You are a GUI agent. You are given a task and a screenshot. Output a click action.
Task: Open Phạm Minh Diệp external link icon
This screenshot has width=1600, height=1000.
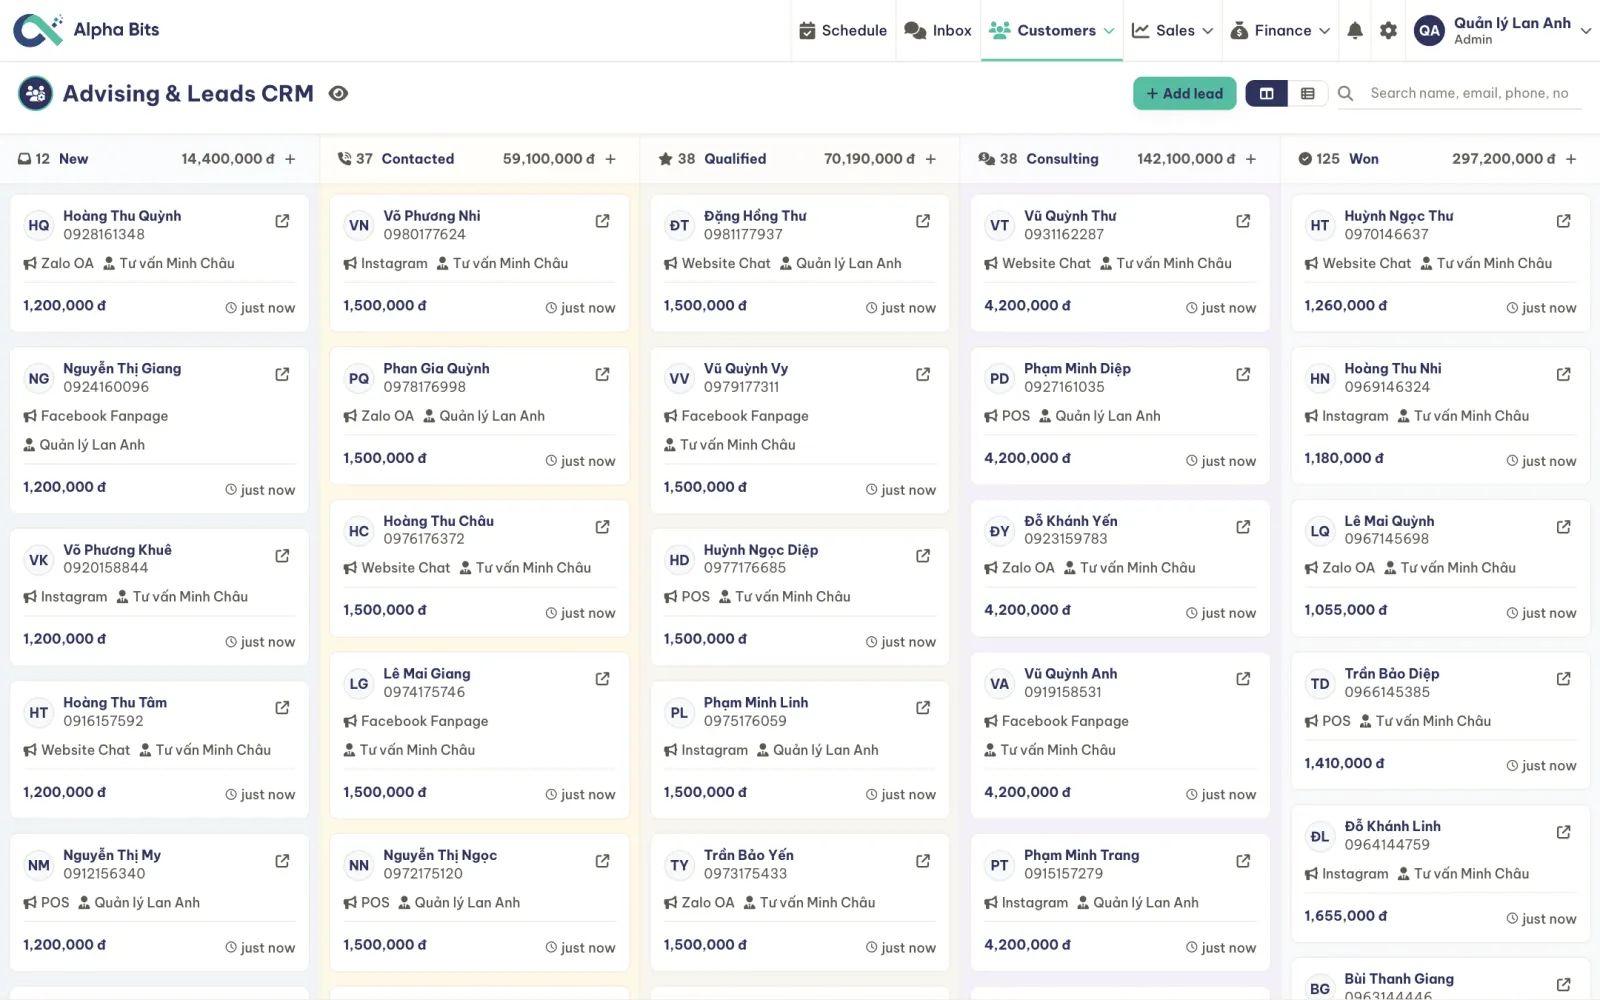[1243, 374]
